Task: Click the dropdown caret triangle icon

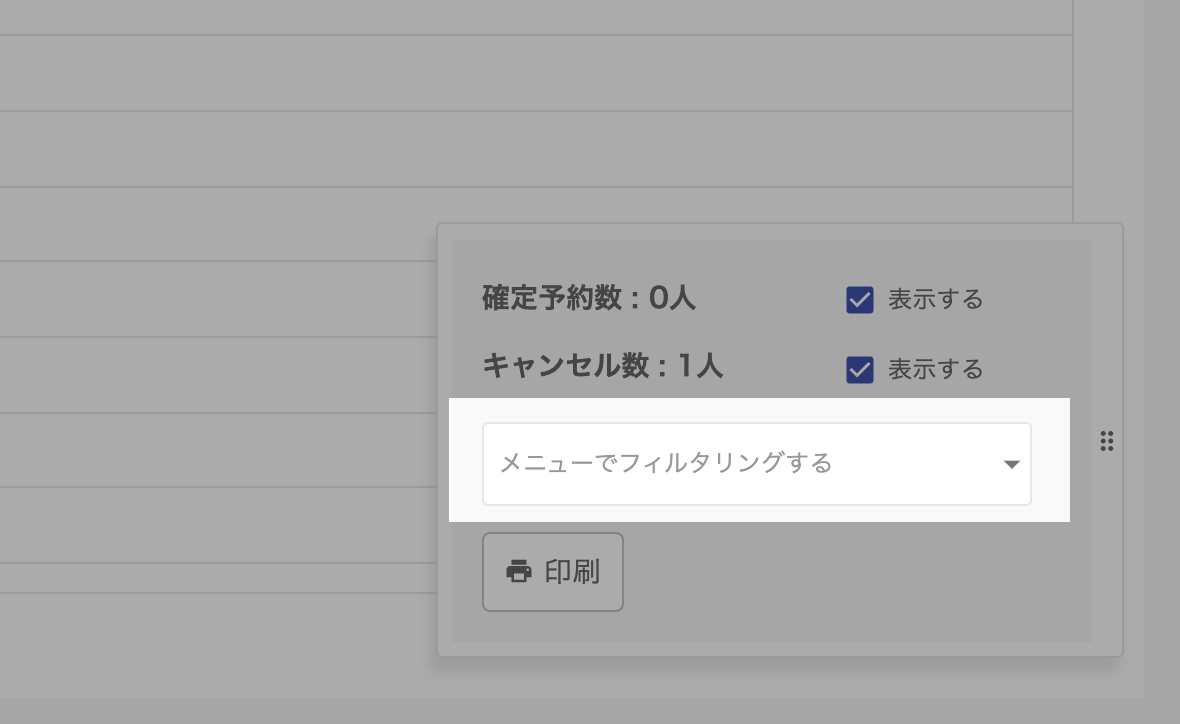Action: (x=1011, y=464)
